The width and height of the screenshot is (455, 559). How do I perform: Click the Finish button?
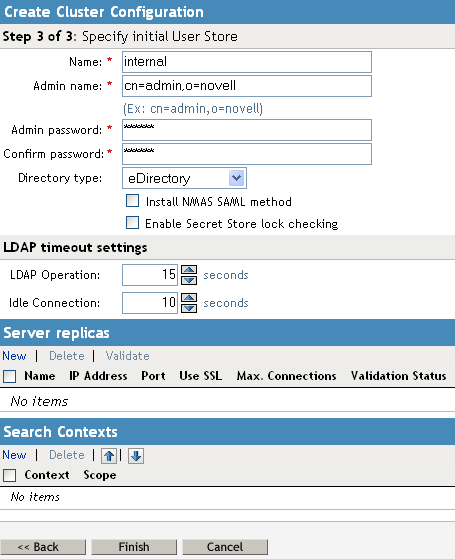[134, 547]
